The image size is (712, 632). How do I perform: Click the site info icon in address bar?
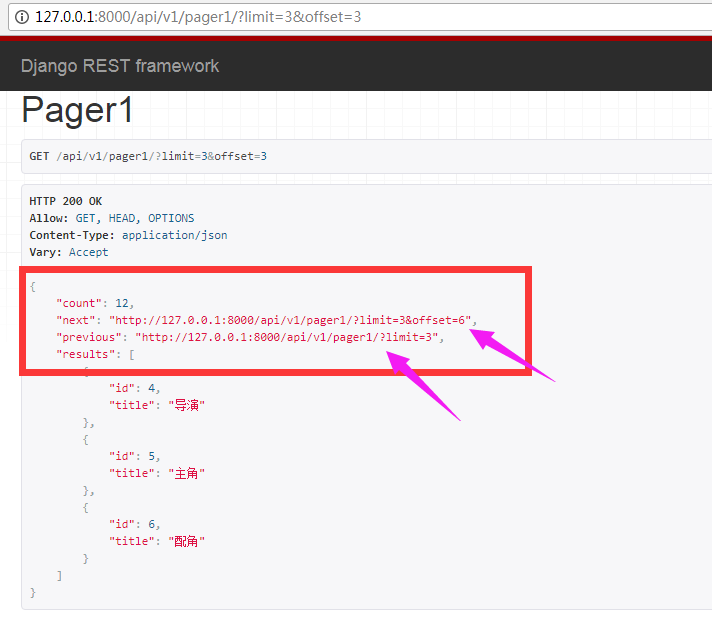(x=22, y=17)
